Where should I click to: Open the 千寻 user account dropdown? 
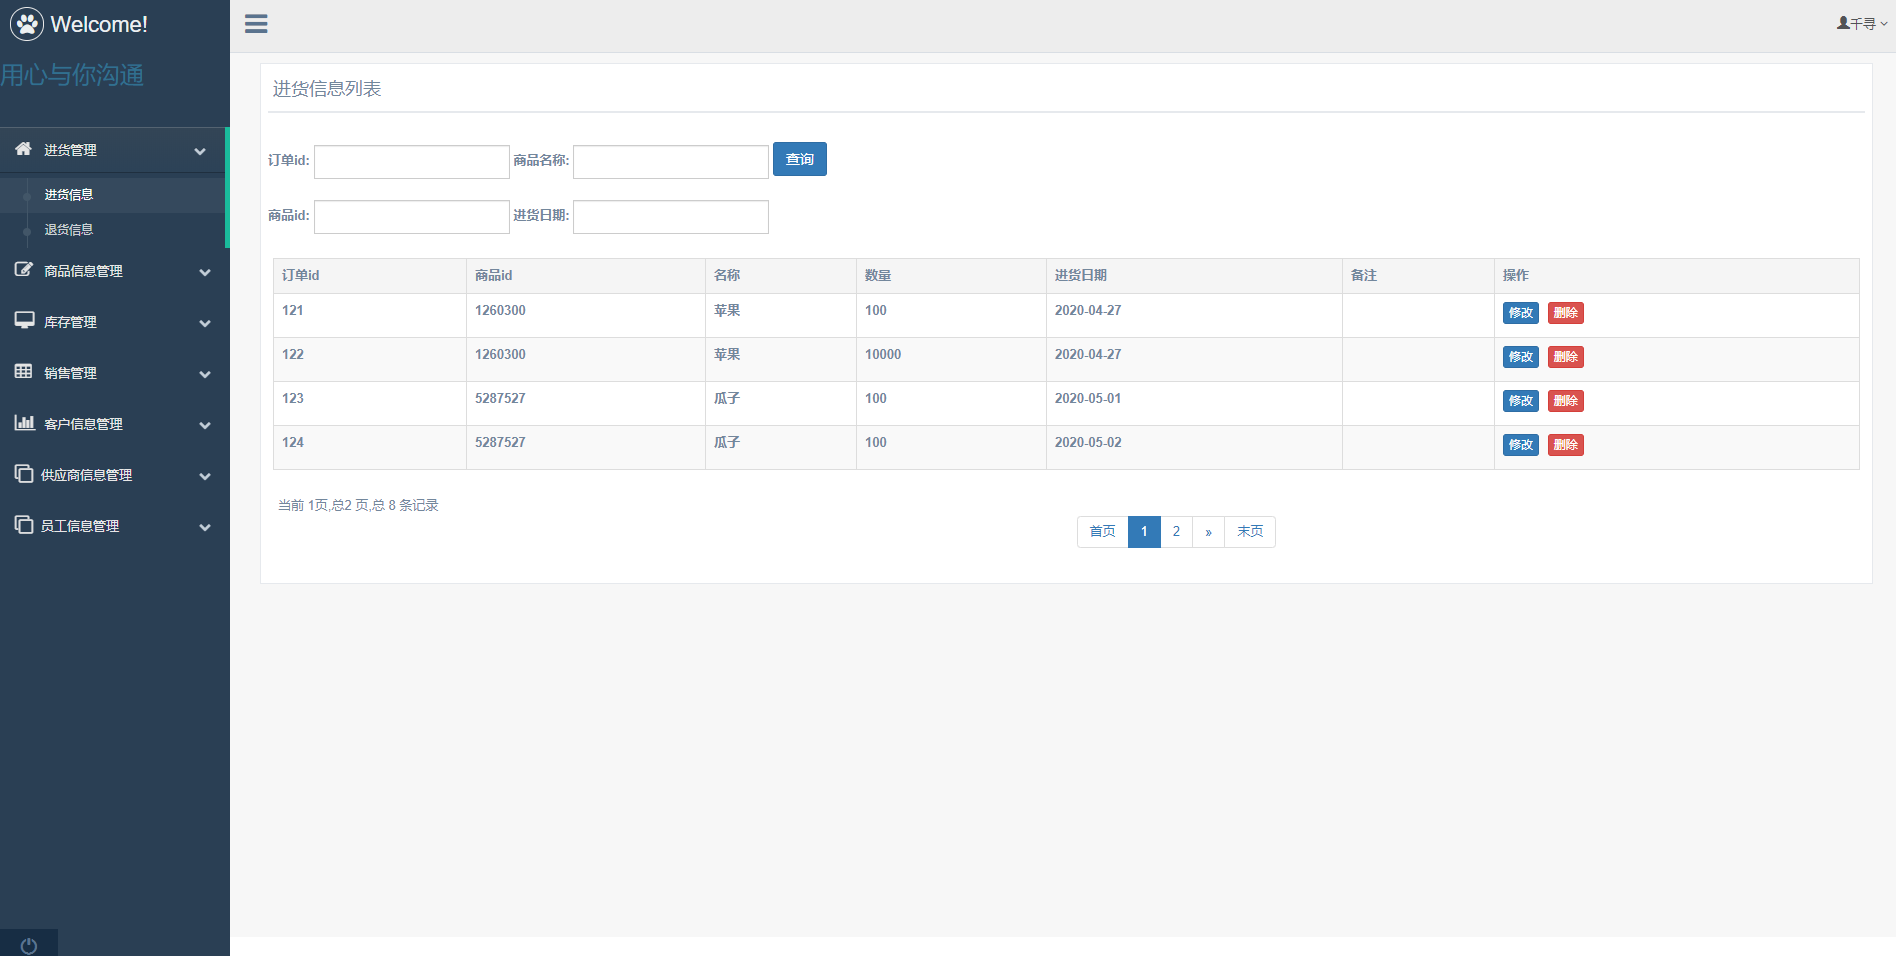[x=1862, y=23]
